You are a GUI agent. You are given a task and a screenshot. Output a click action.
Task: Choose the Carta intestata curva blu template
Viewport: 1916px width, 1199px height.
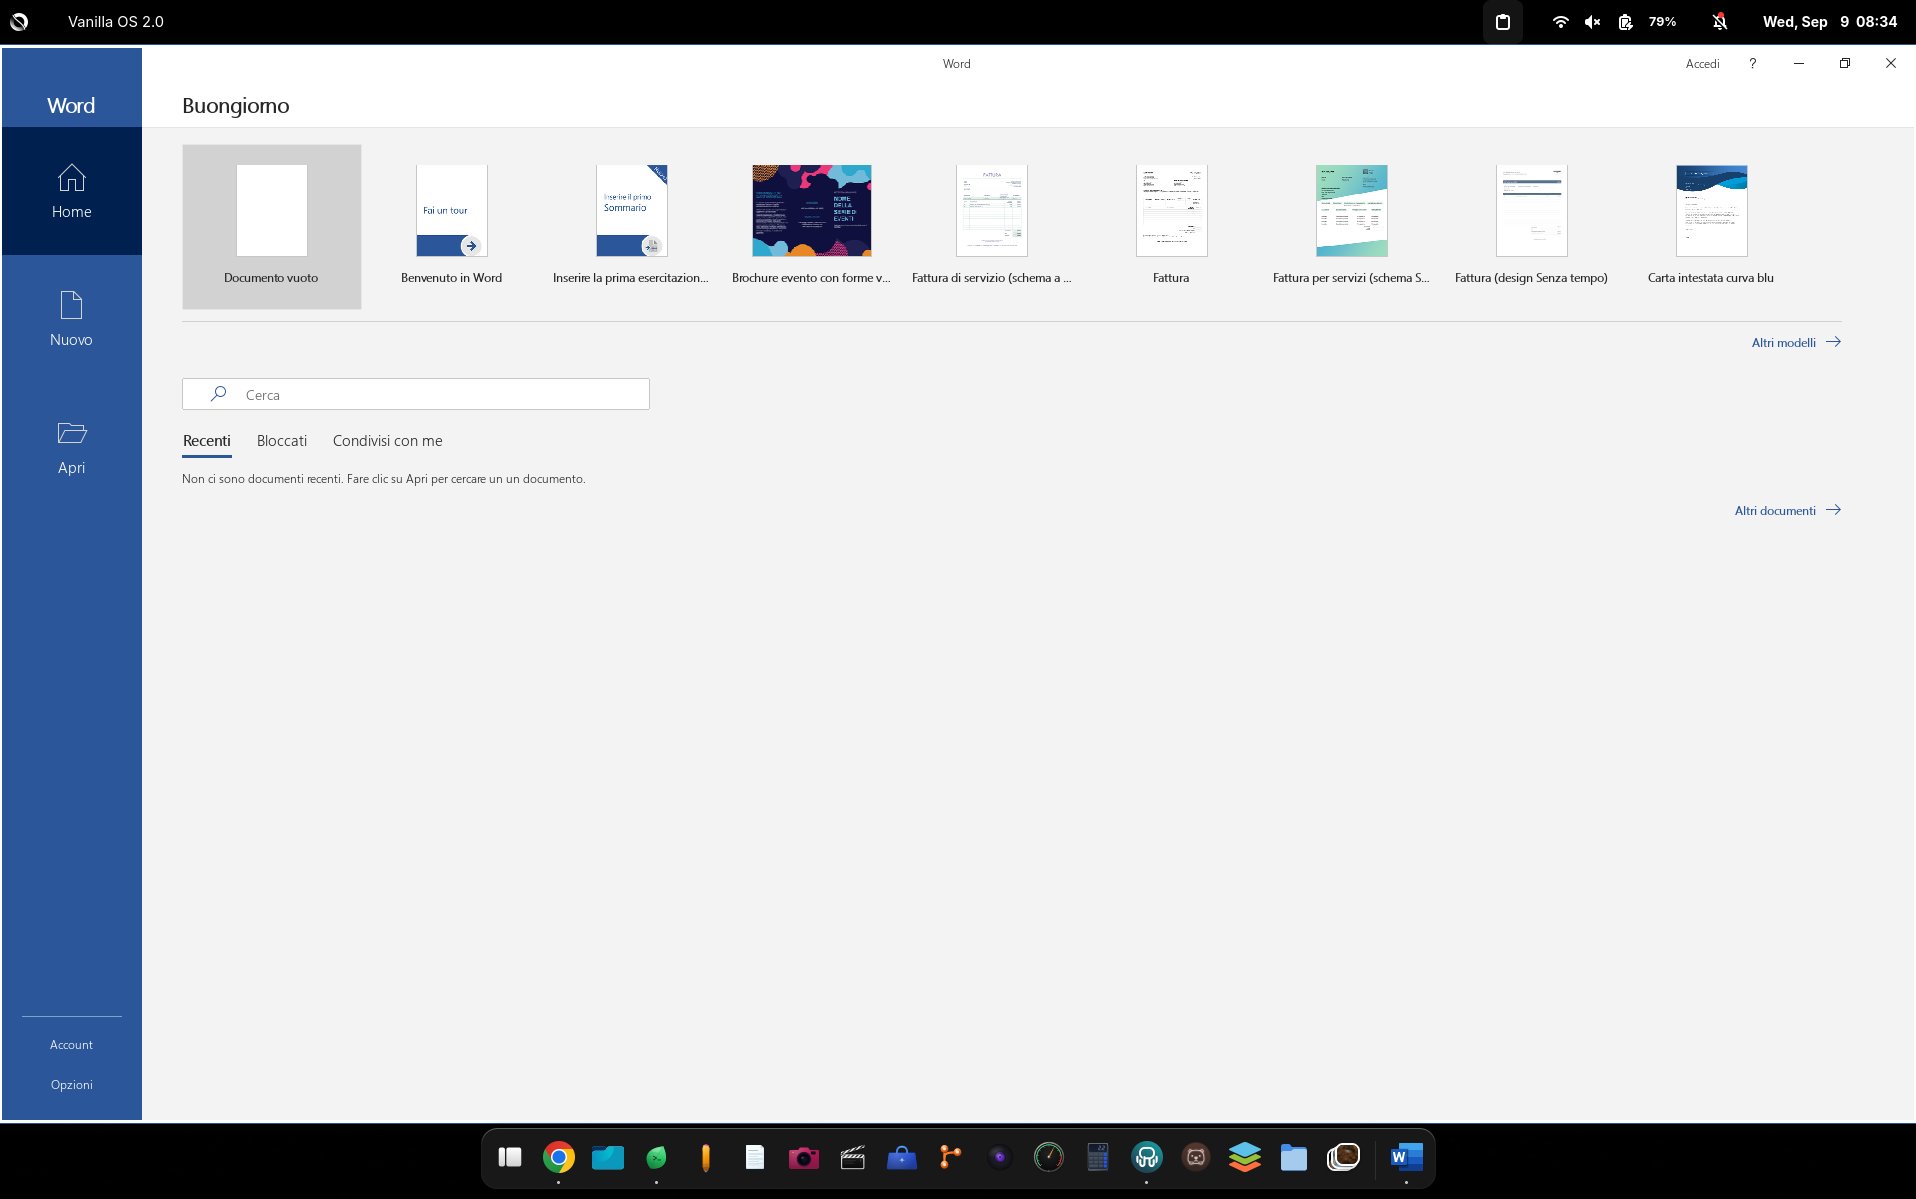point(1711,227)
